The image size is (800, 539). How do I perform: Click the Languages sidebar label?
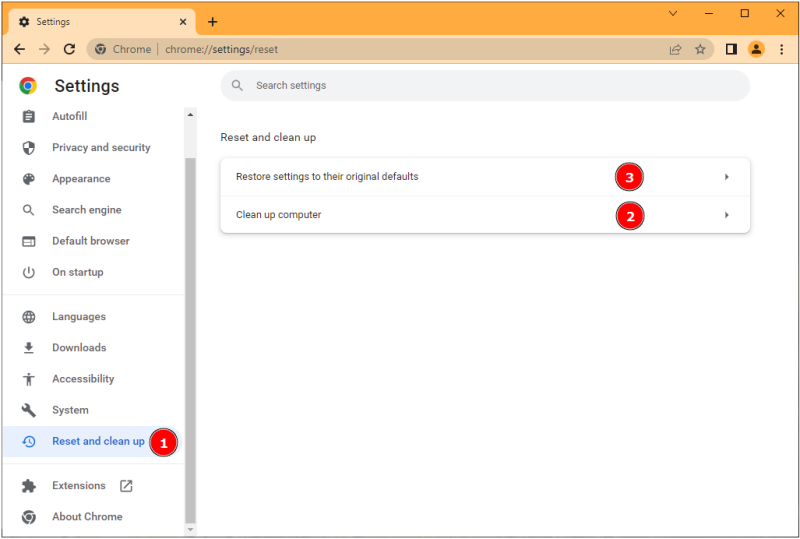pyautogui.click(x=79, y=316)
